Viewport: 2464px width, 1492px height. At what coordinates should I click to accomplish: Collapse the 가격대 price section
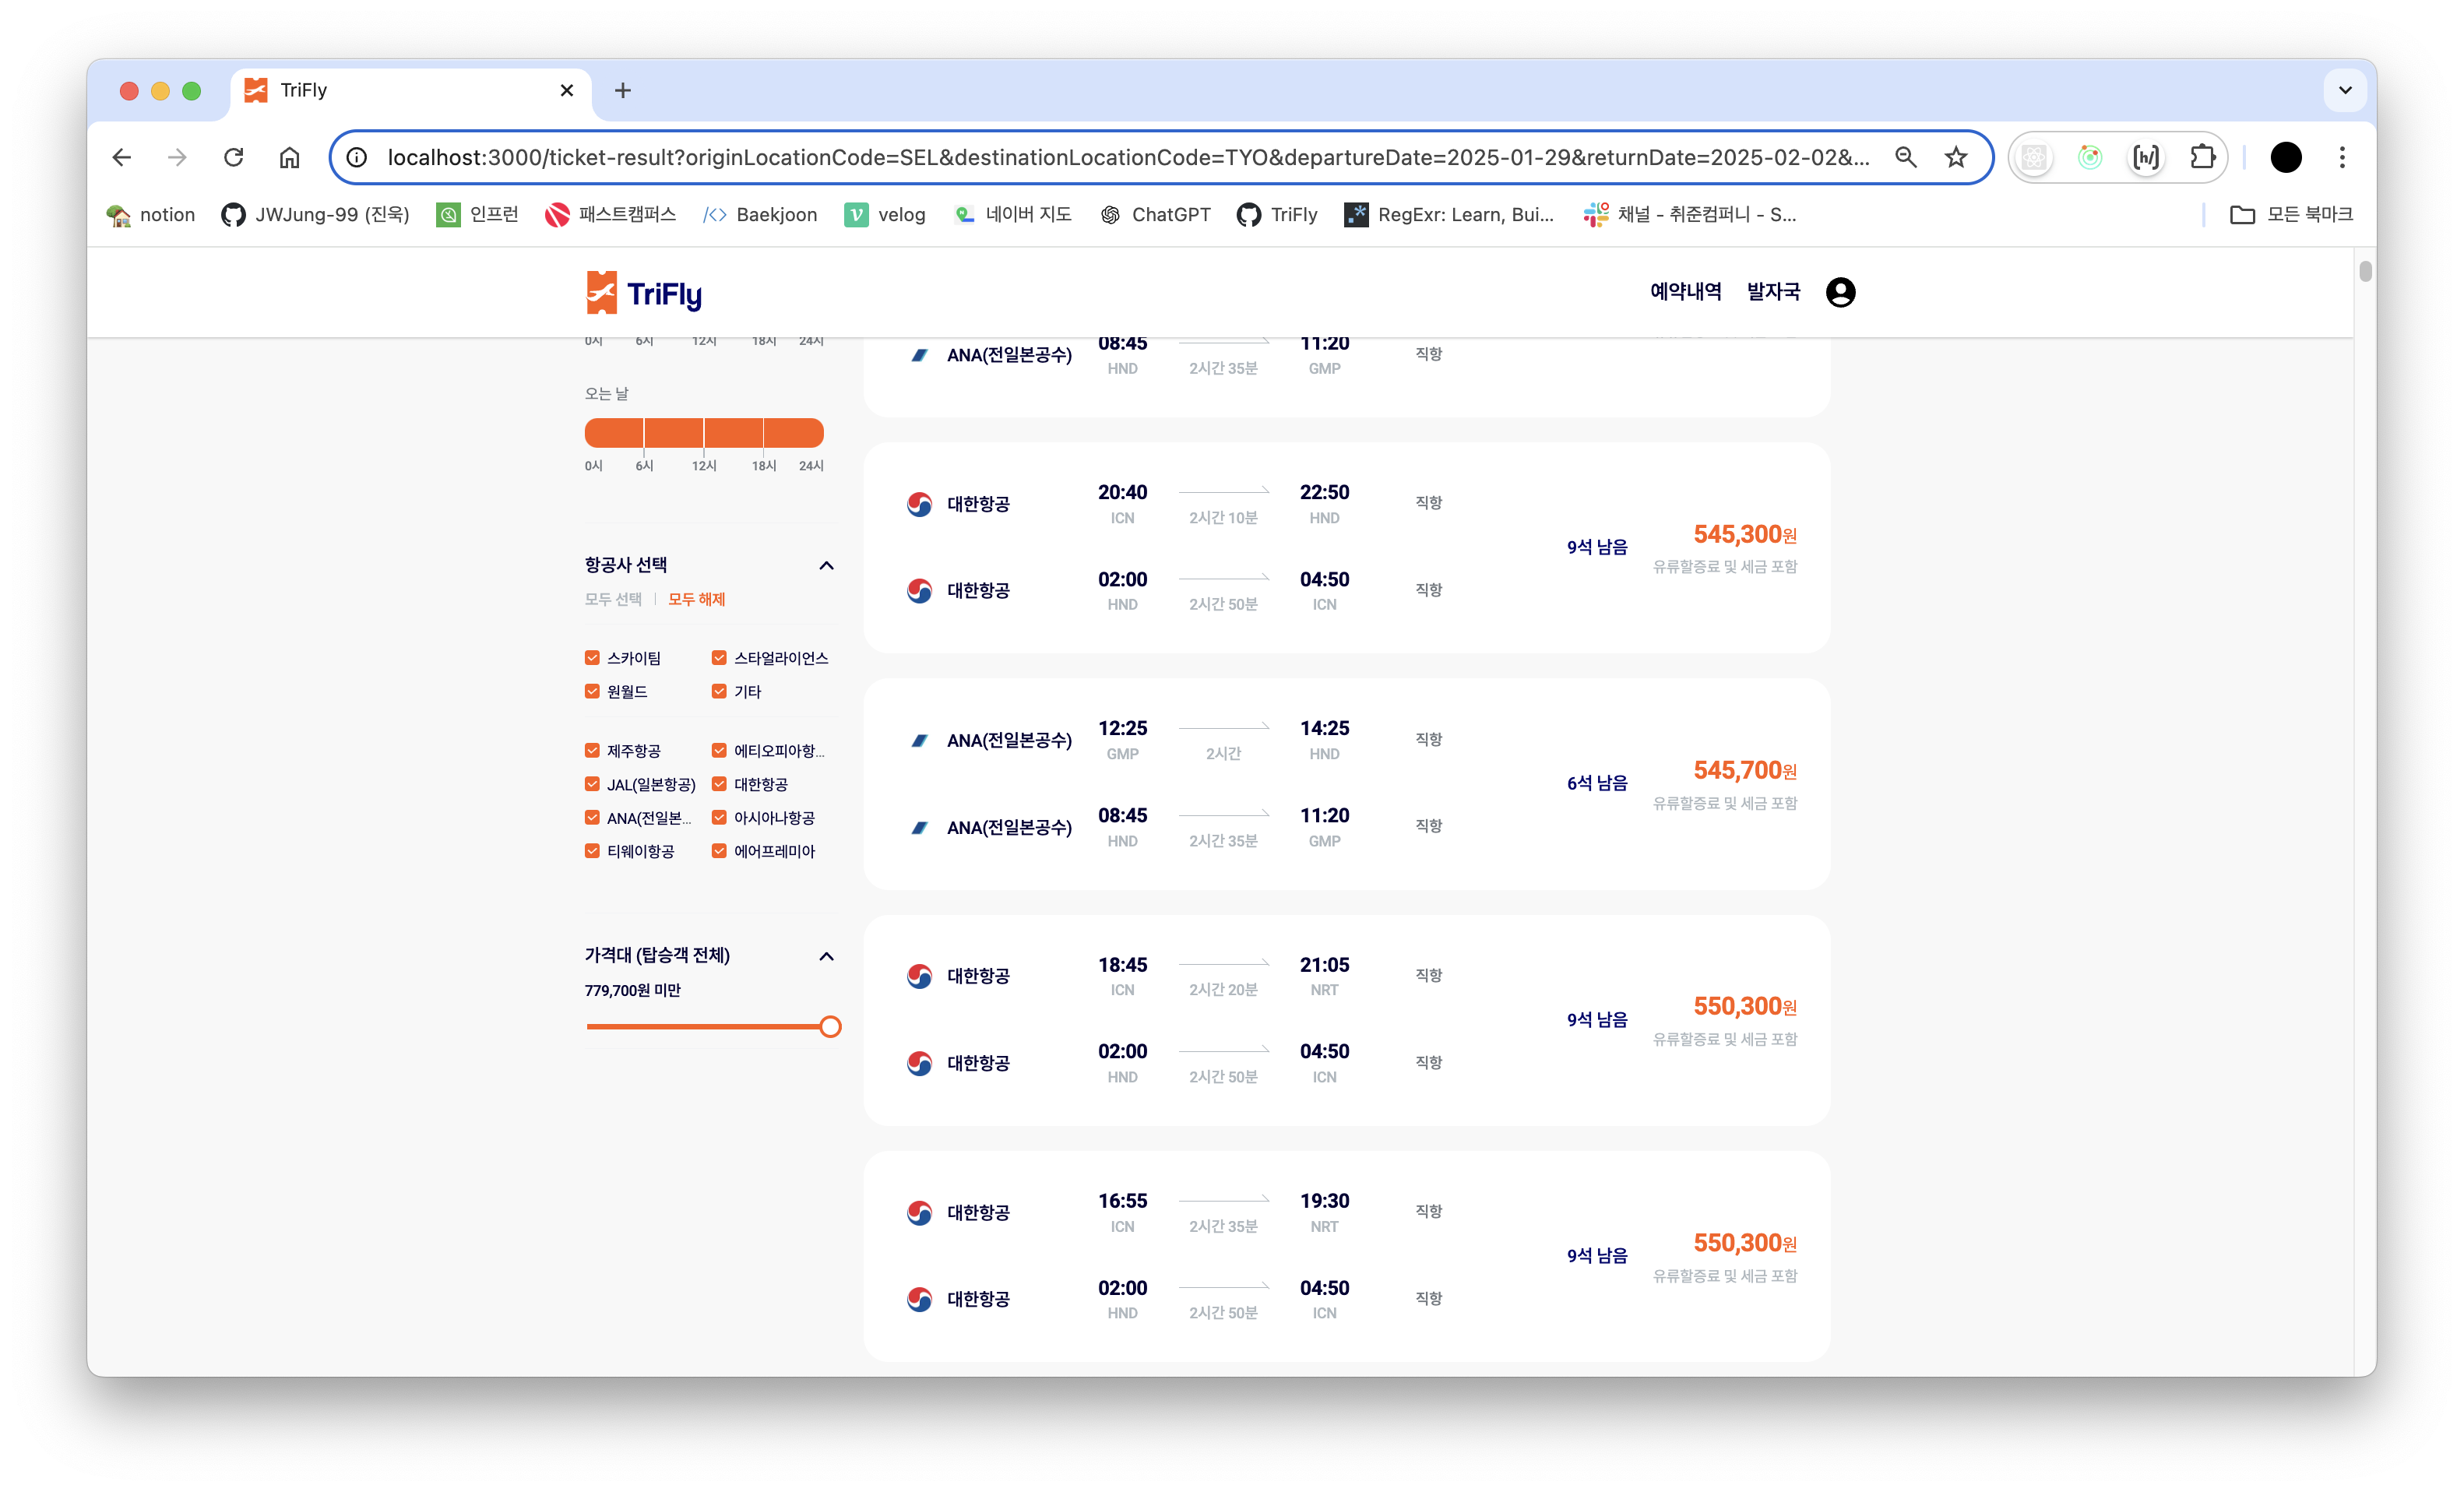click(826, 956)
